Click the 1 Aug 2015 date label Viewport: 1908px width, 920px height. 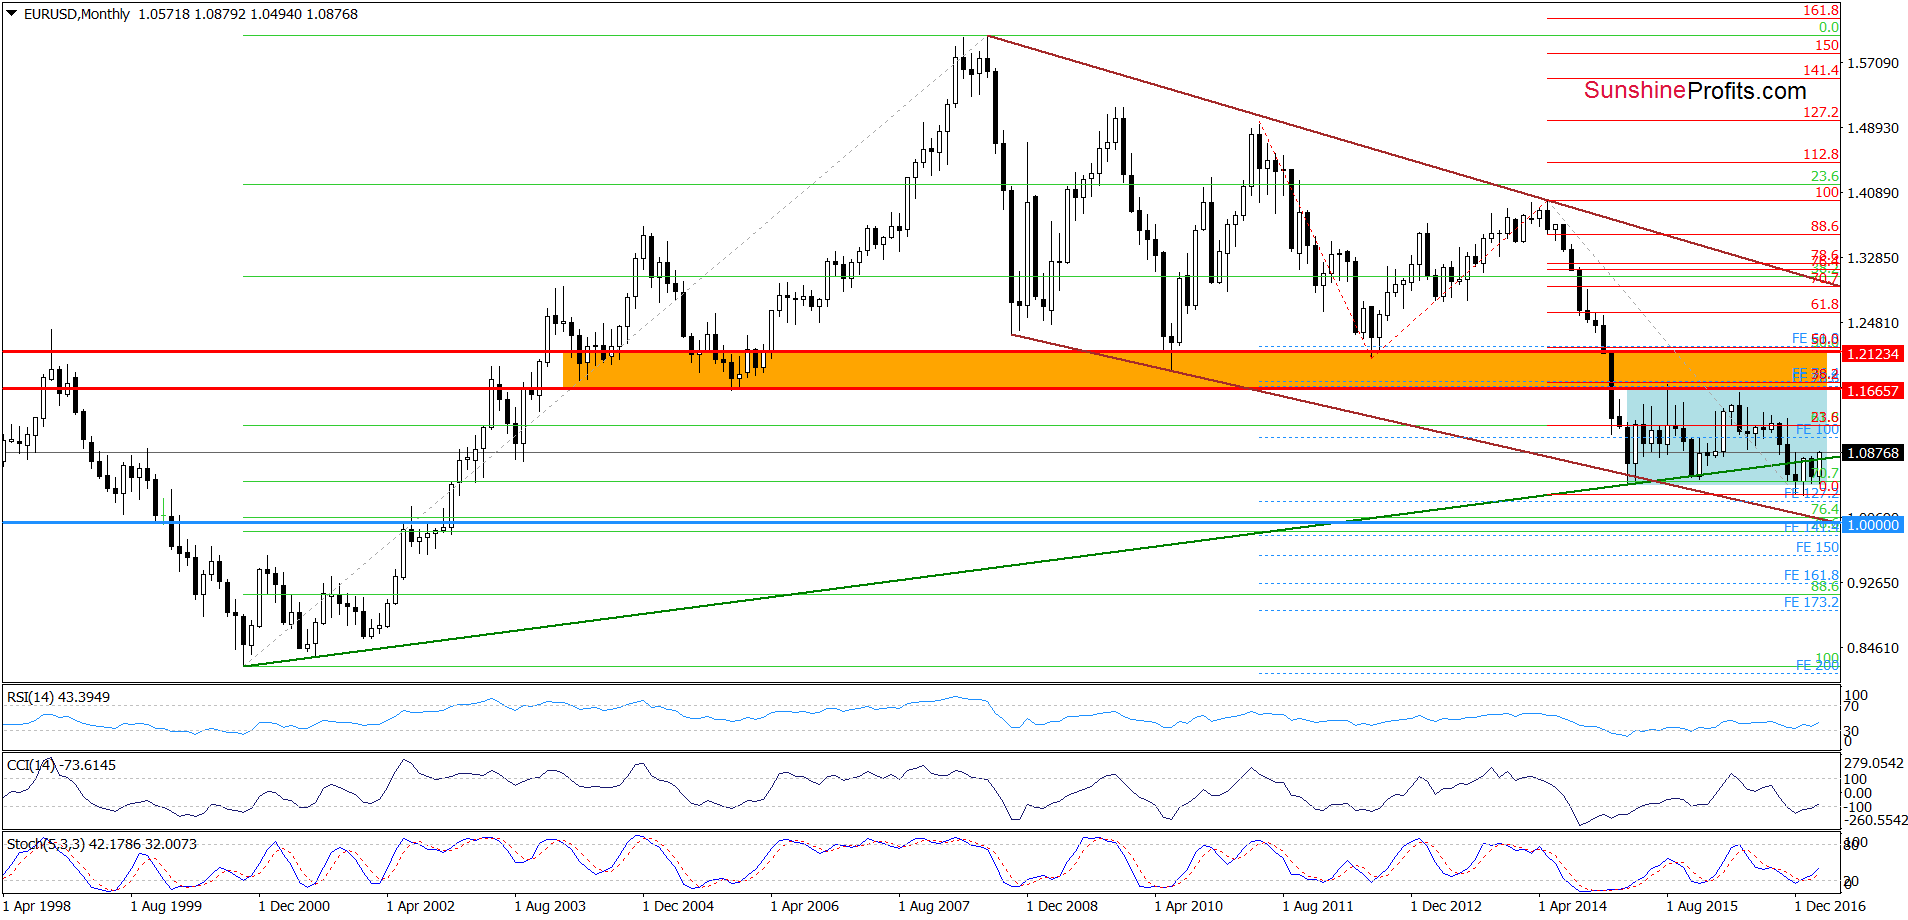(1702, 906)
